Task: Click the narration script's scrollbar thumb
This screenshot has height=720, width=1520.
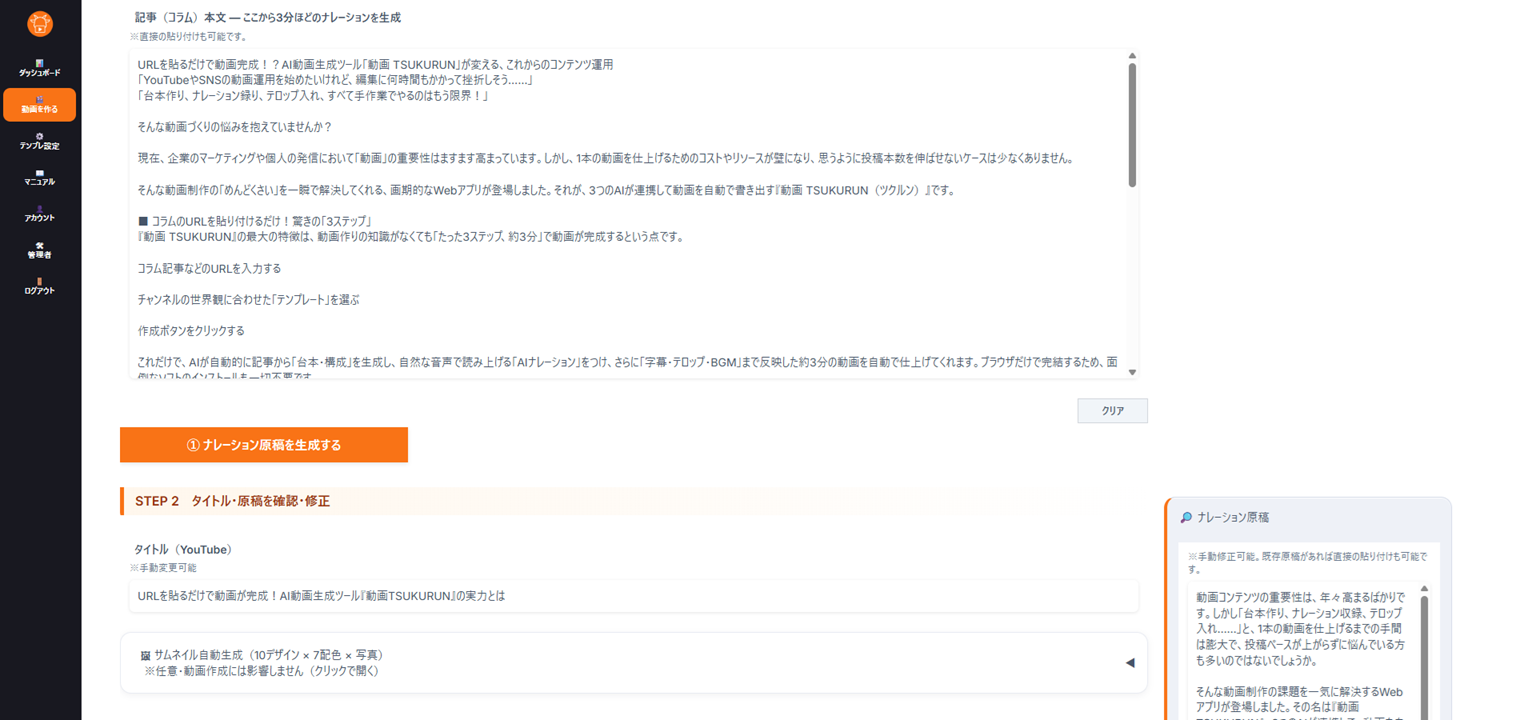Action: (1425, 658)
